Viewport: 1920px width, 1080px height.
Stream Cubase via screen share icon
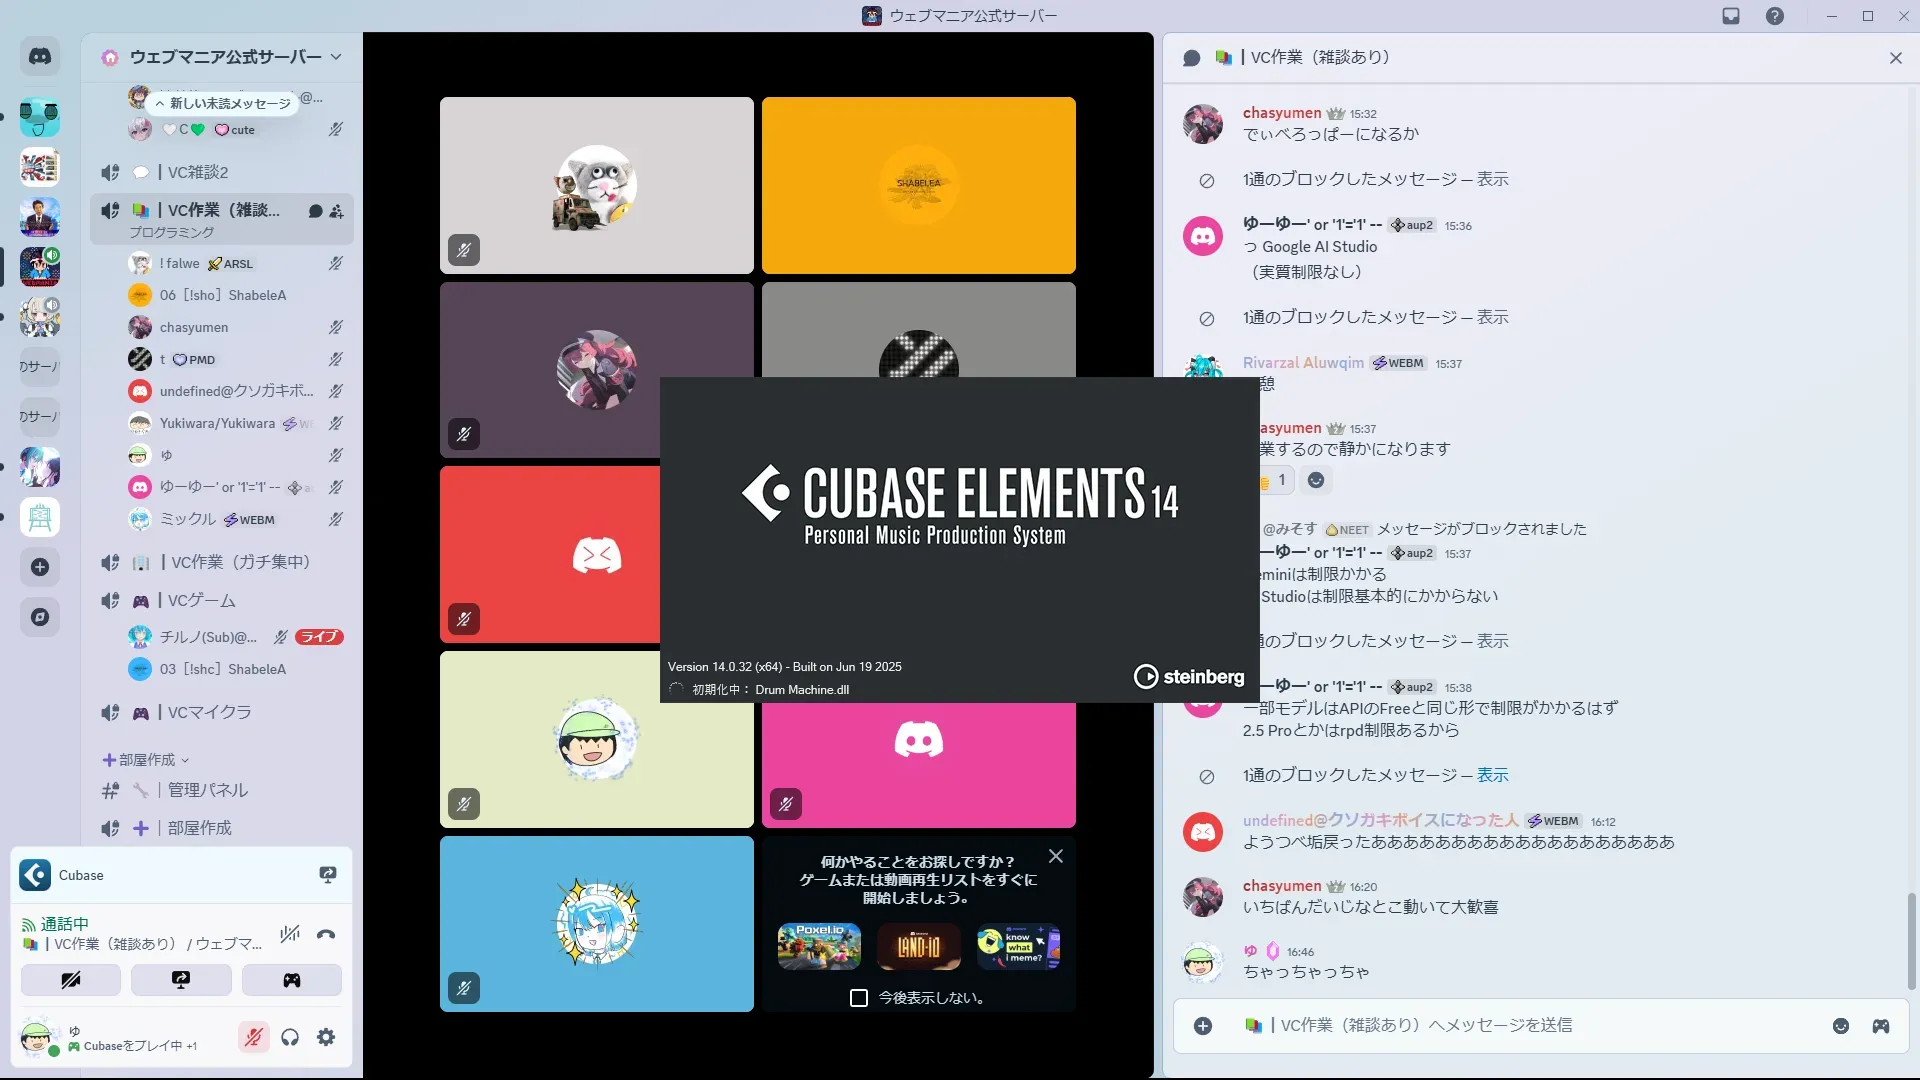click(x=327, y=875)
